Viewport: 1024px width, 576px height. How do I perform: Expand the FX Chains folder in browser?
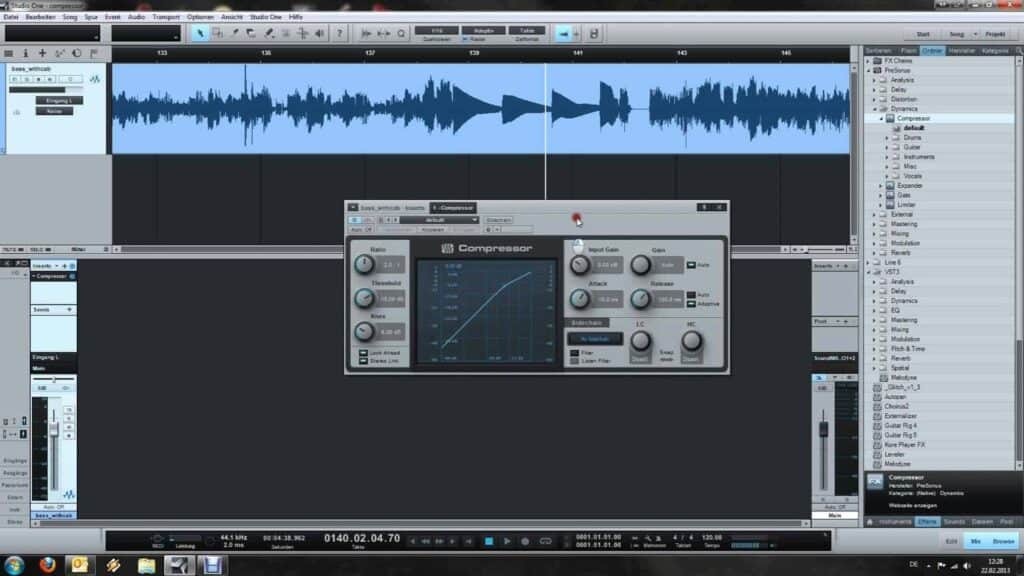tap(869, 61)
